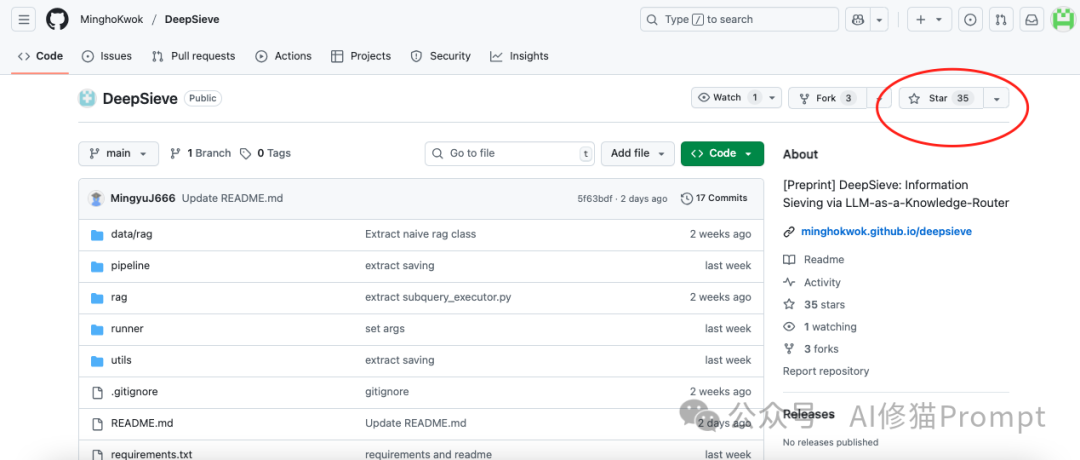Open the user avatar menu
The image size is (1080, 460).
[x=1063, y=19]
